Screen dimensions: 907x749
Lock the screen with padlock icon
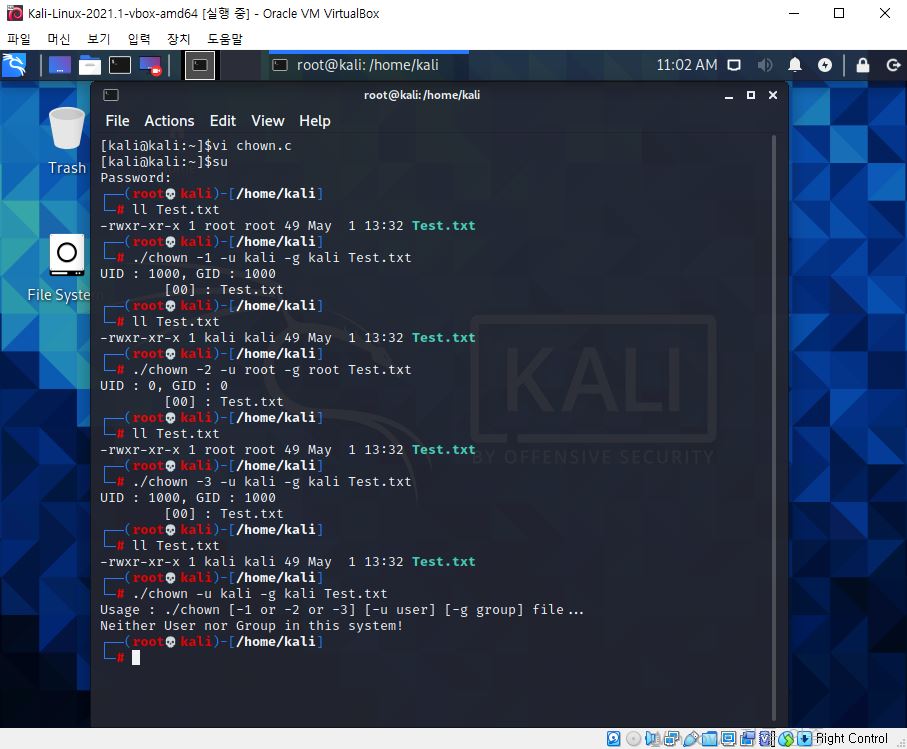(862, 65)
